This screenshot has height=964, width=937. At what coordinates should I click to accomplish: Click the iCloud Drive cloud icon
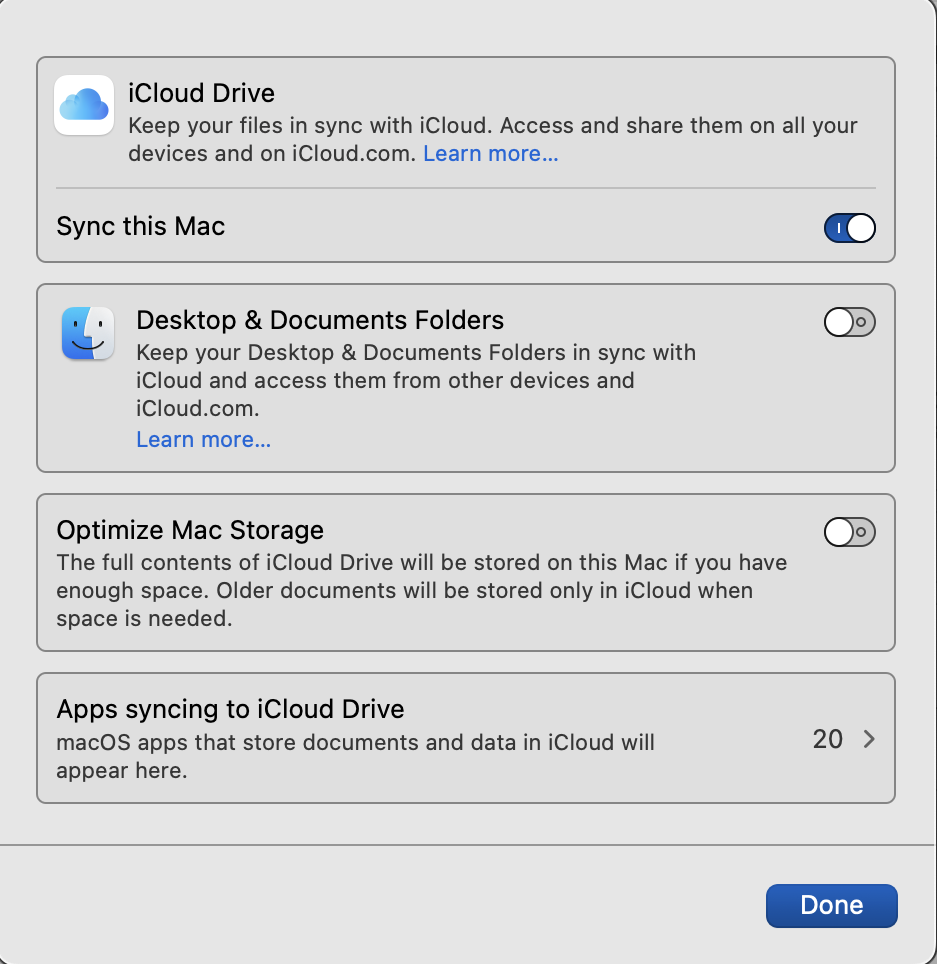pos(83,105)
